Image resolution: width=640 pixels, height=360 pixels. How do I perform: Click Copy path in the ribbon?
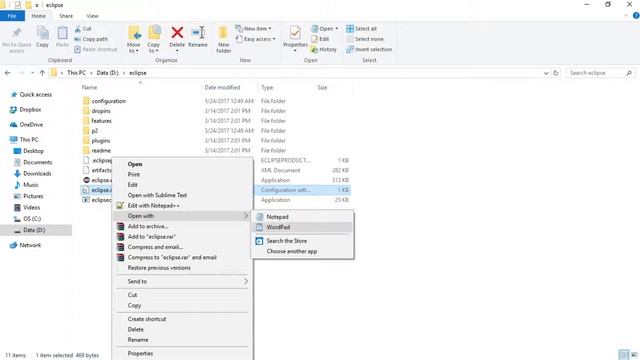91,39
